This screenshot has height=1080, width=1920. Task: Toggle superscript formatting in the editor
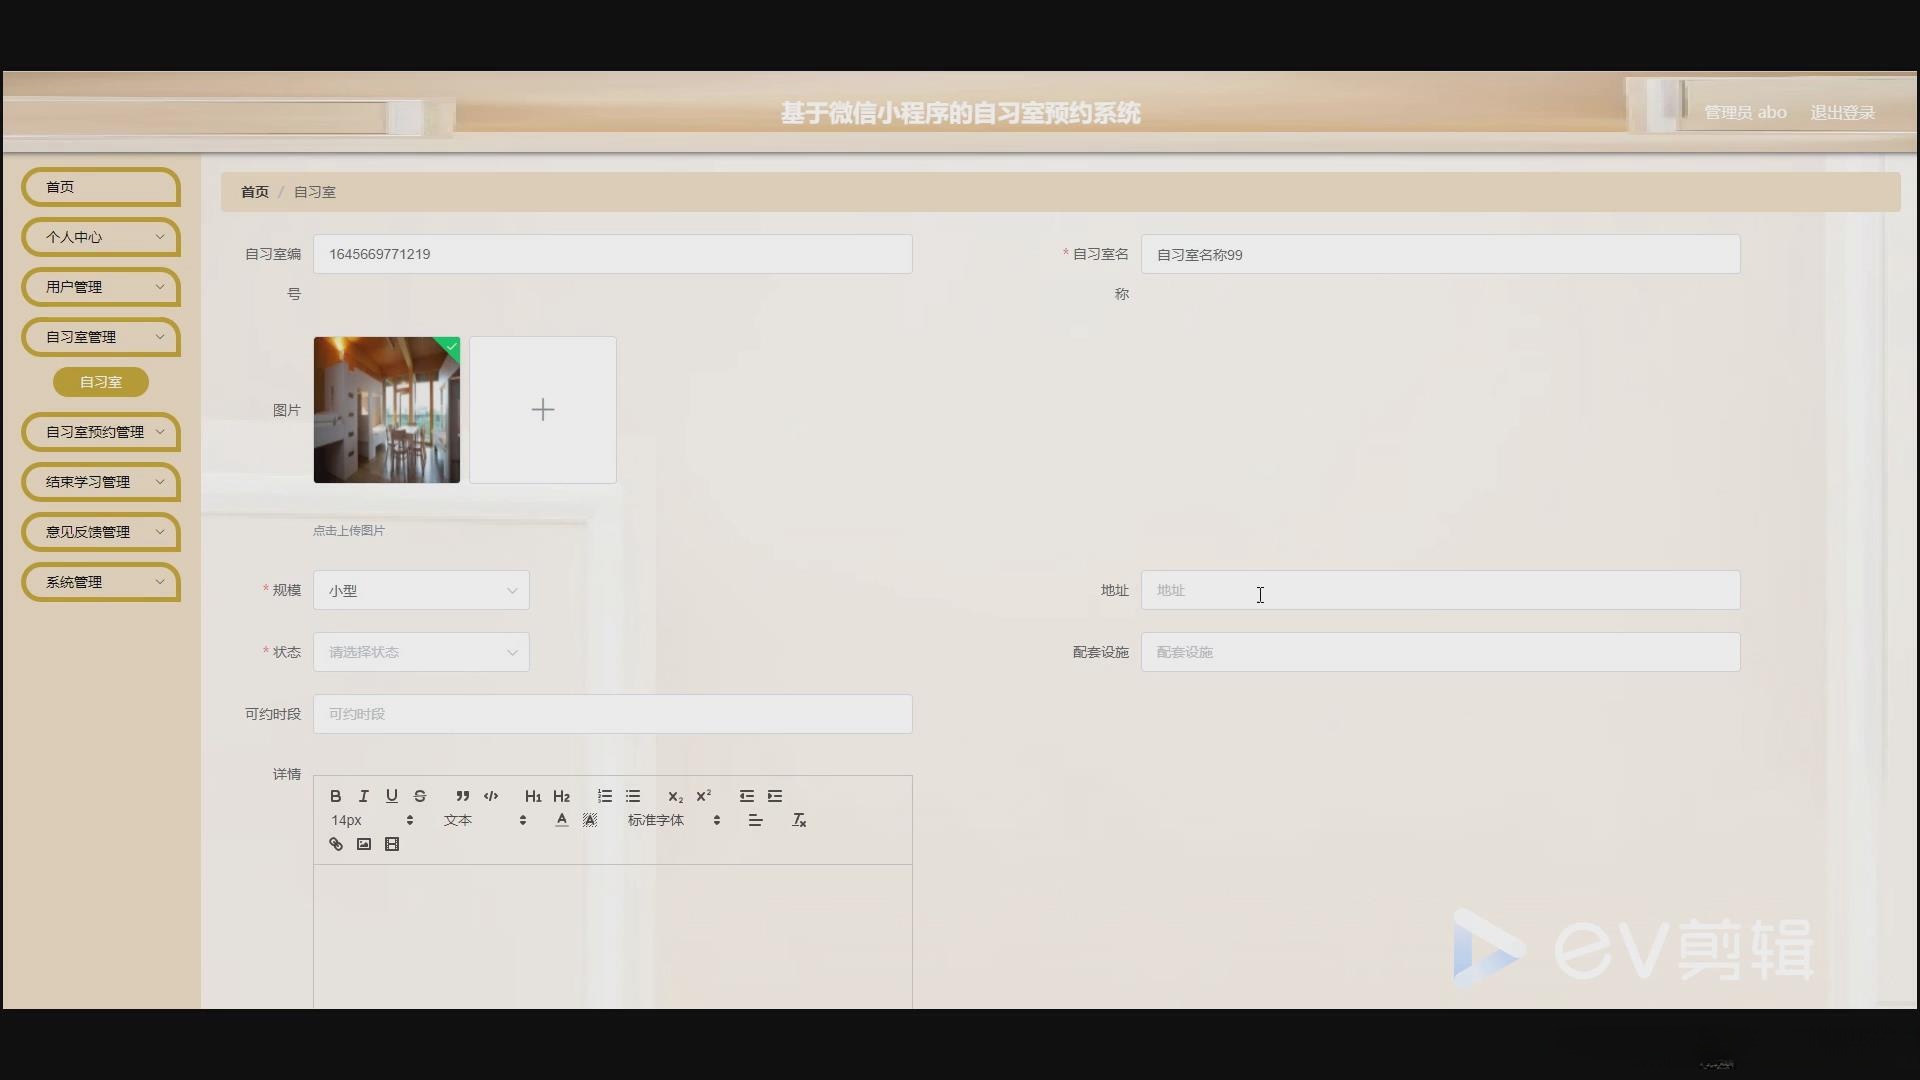tap(704, 796)
